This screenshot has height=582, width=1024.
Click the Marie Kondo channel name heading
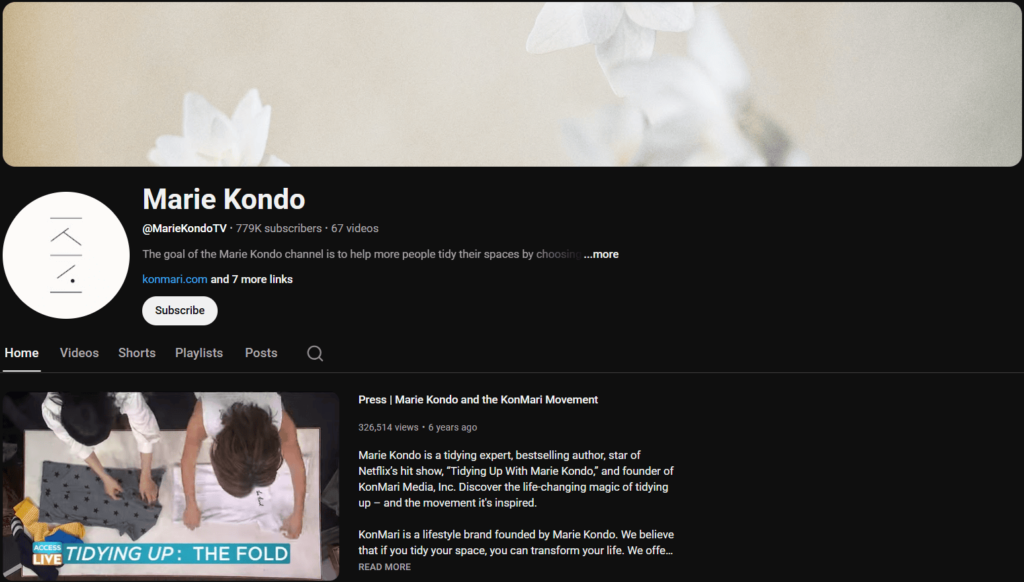(223, 199)
